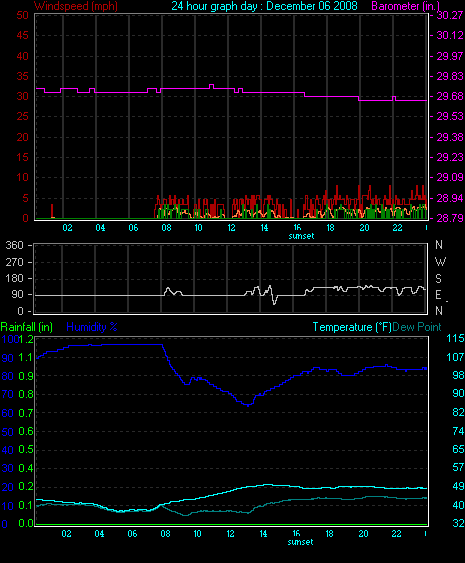The height and width of the screenshot is (563, 465).
Task: Select temperature scale value "49"
Action: point(458,486)
